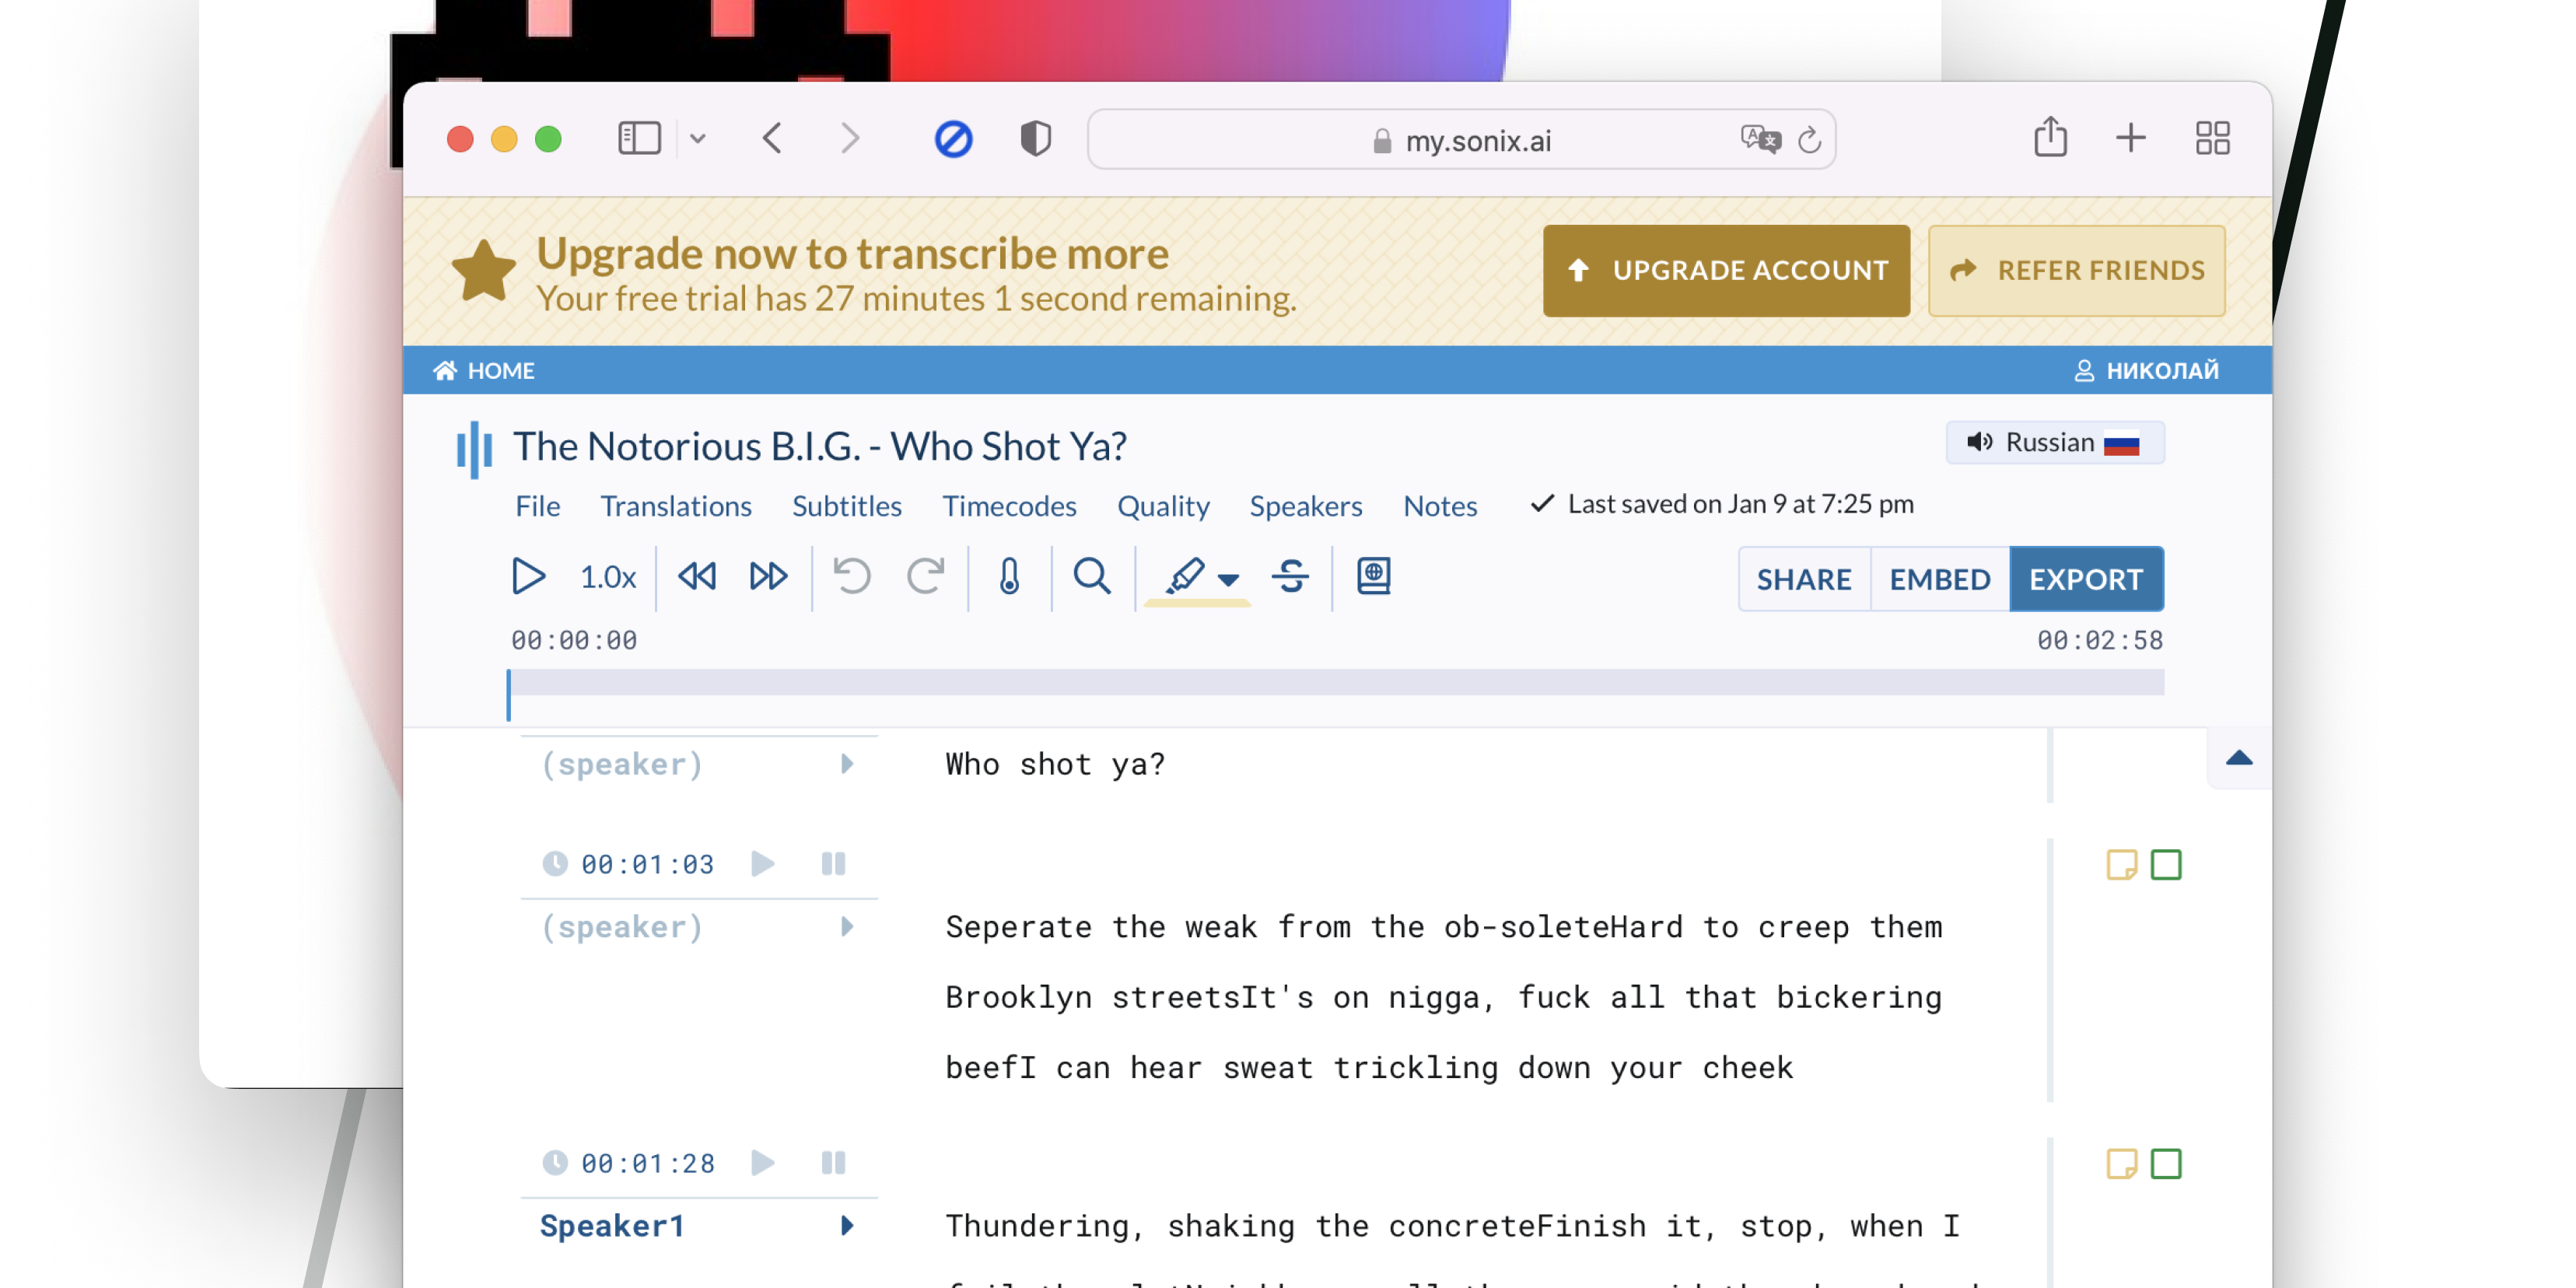Apply strikethrough to text

[x=1290, y=577]
